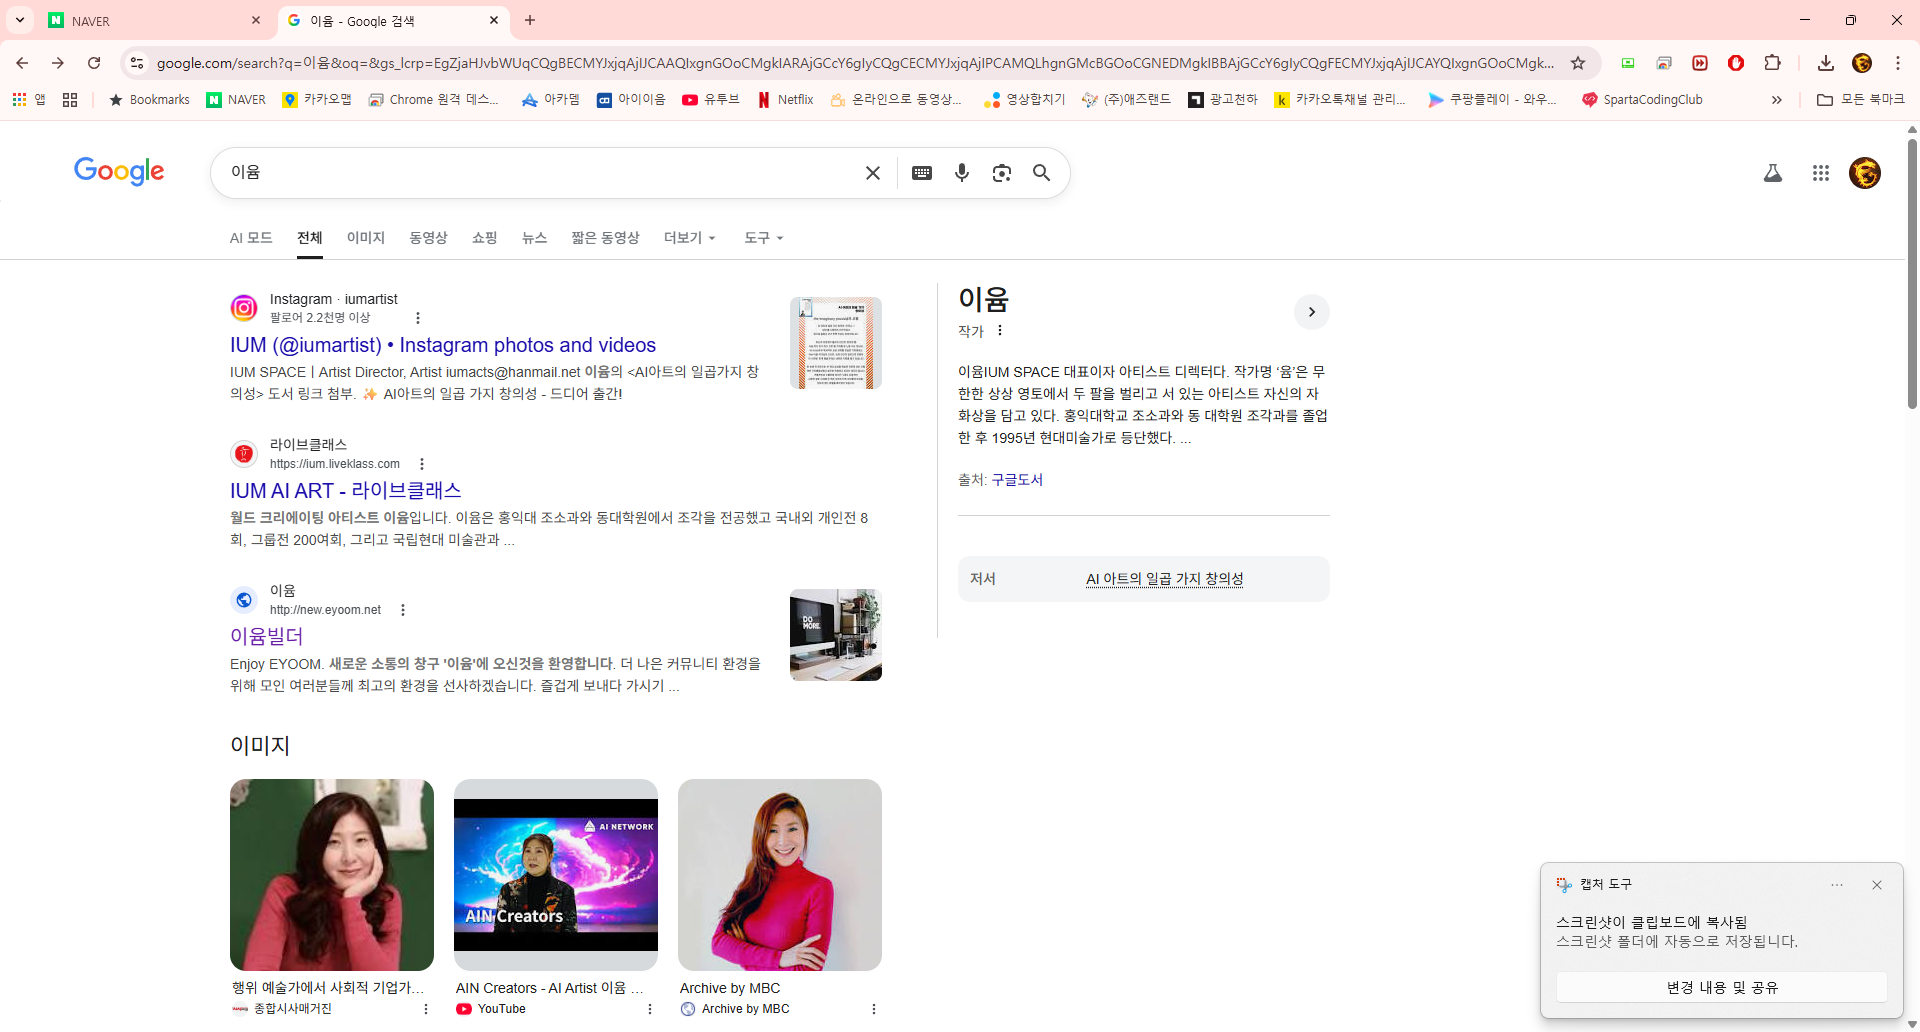The image size is (1920, 1032).
Task: Open the Archive by MBC image thumbnail
Action: tap(780, 875)
